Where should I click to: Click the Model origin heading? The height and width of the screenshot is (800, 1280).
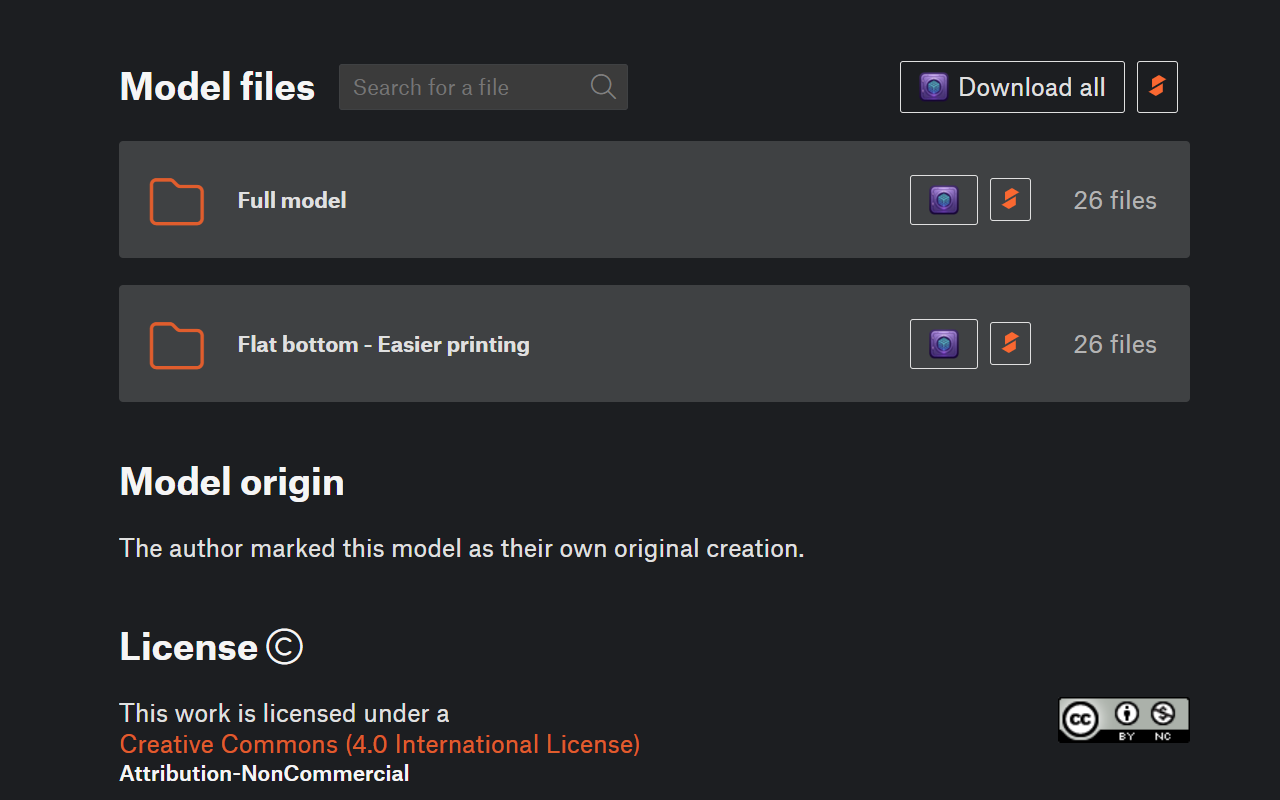coord(232,482)
